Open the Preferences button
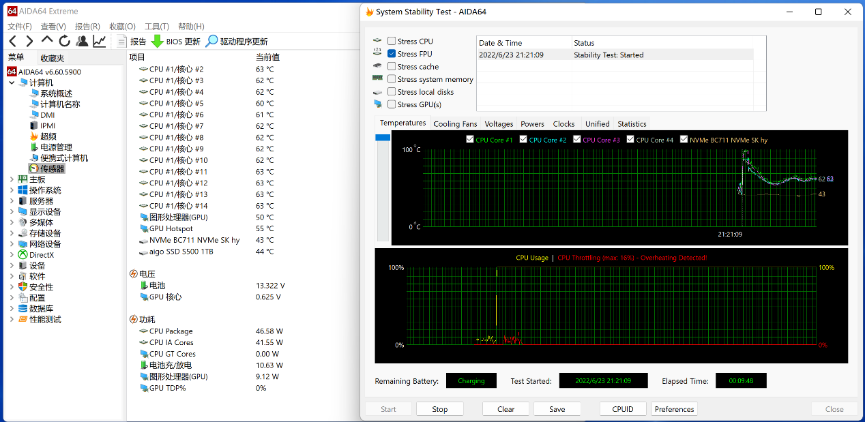This screenshot has height=422, width=865. coord(674,409)
